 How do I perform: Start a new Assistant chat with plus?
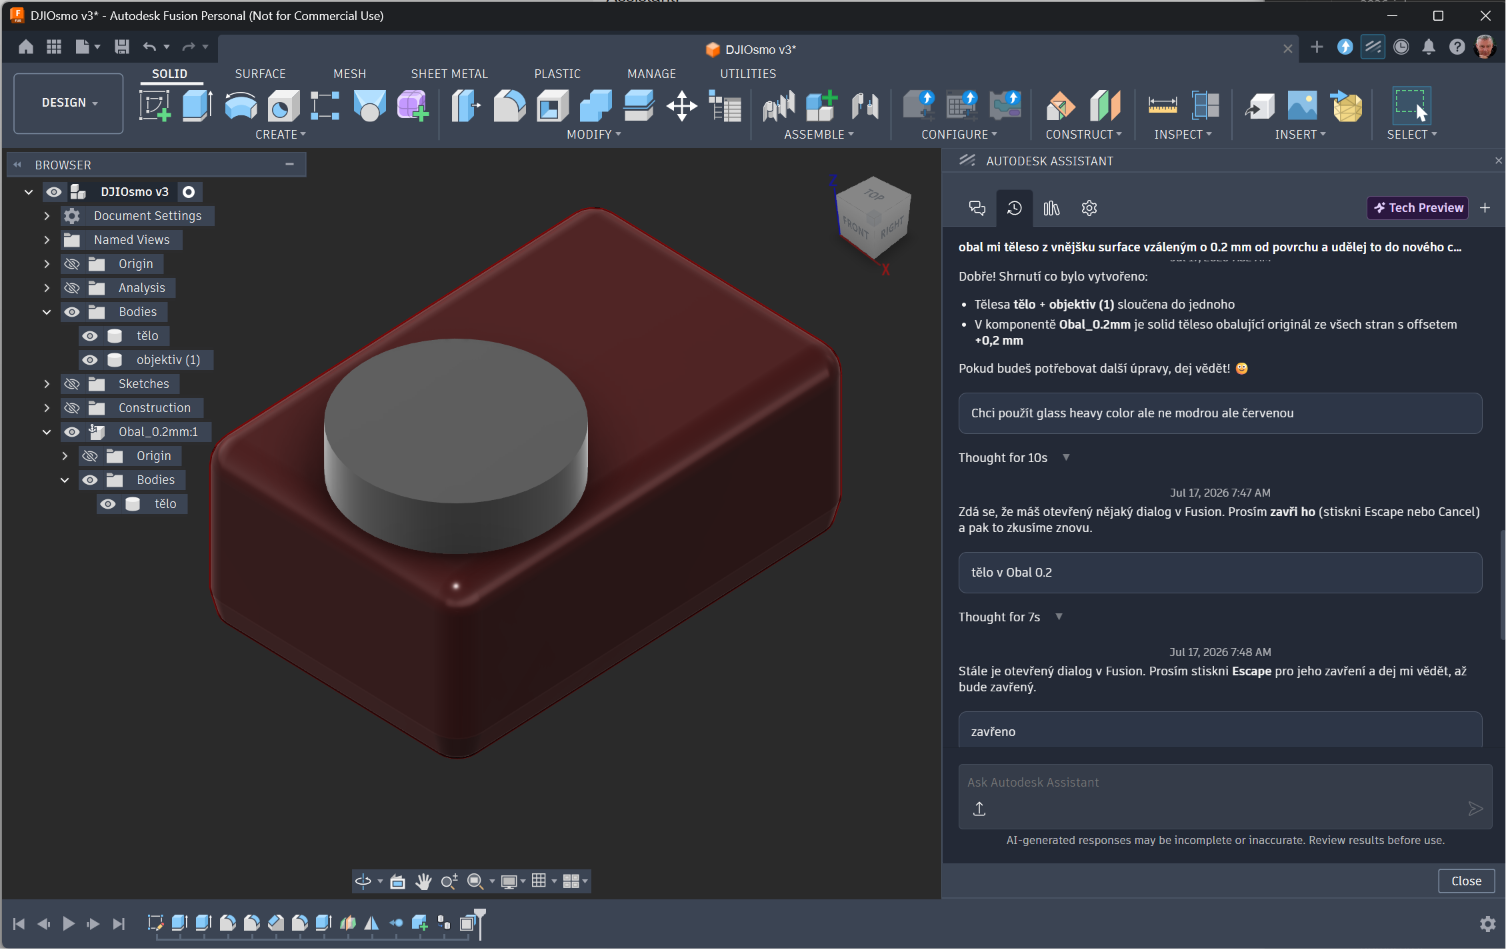pos(1485,208)
